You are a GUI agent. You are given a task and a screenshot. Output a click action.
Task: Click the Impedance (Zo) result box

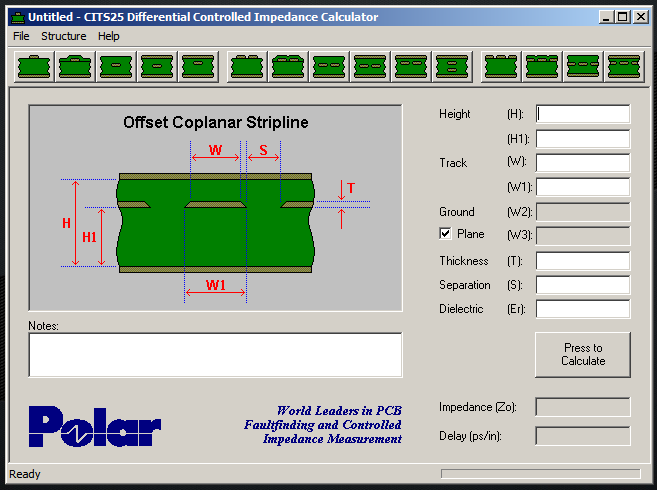pyautogui.click(x=583, y=407)
